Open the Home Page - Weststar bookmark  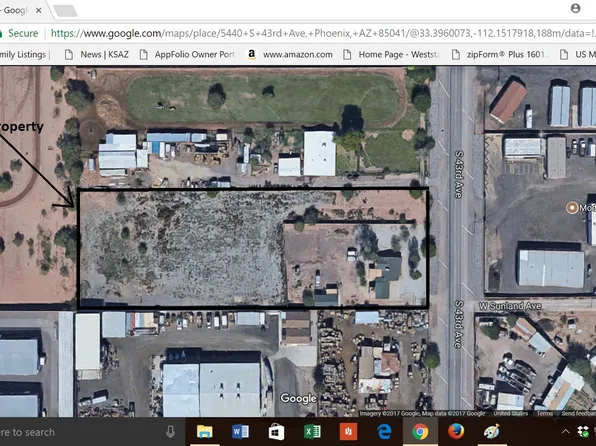tap(391, 55)
